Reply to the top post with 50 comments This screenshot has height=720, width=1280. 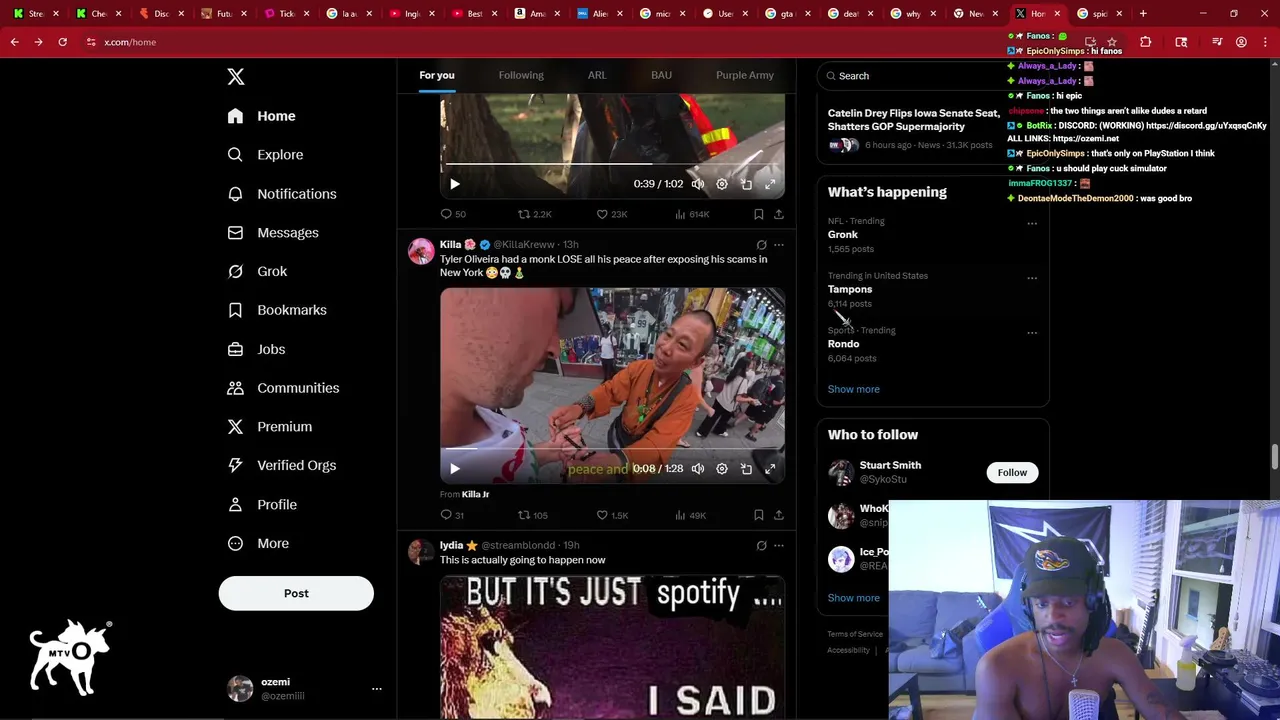tap(453, 214)
